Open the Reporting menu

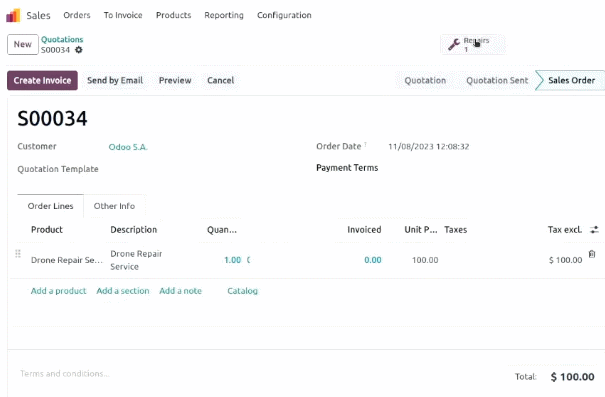point(224,15)
